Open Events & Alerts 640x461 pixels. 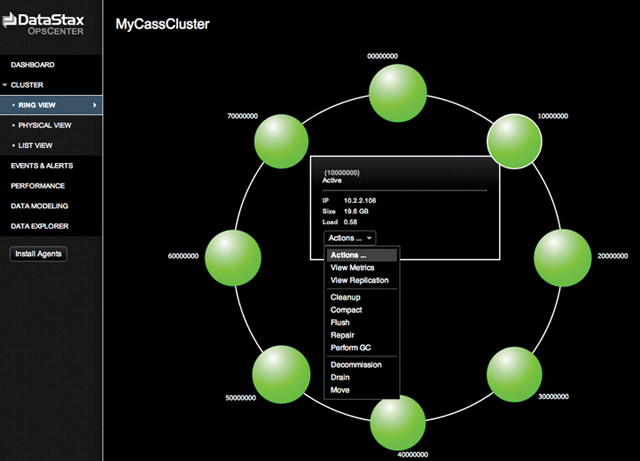click(42, 166)
